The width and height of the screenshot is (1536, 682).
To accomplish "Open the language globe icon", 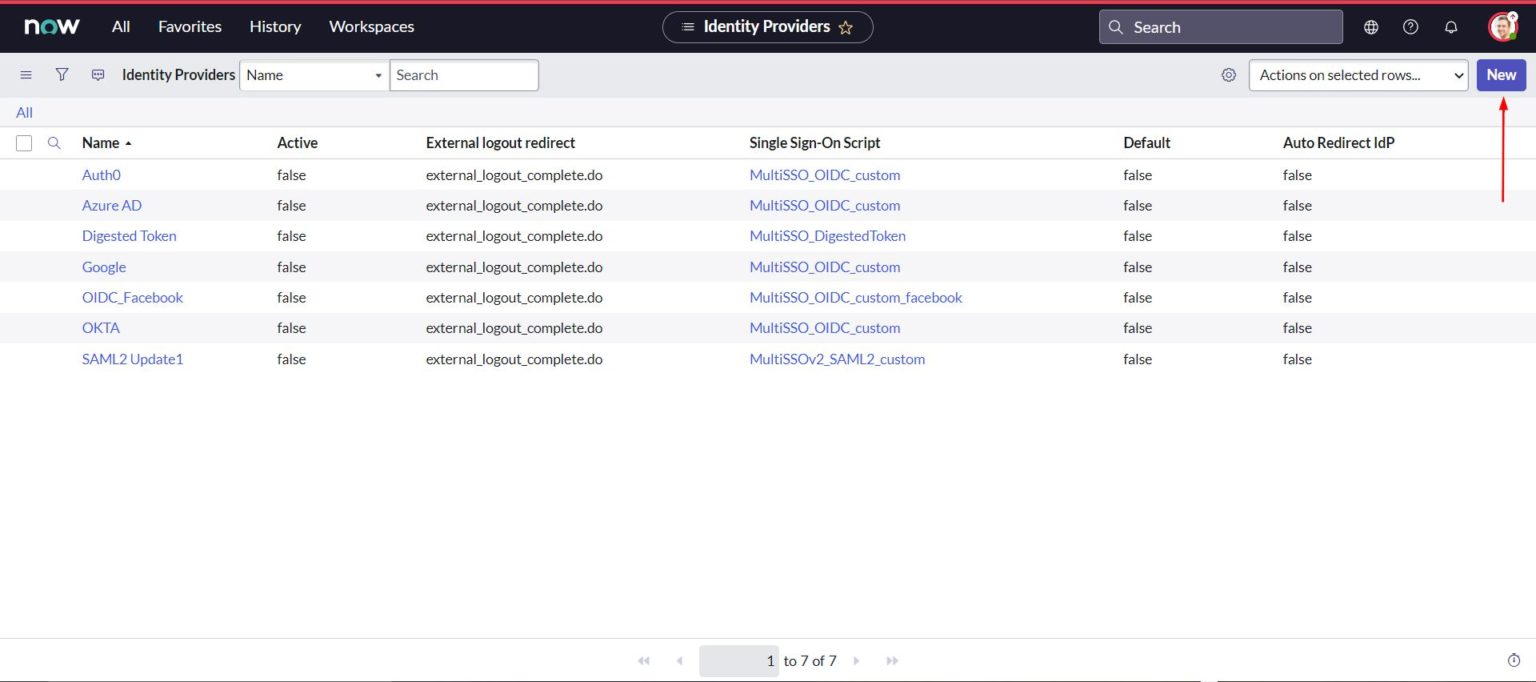I will pyautogui.click(x=1370, y=27).
